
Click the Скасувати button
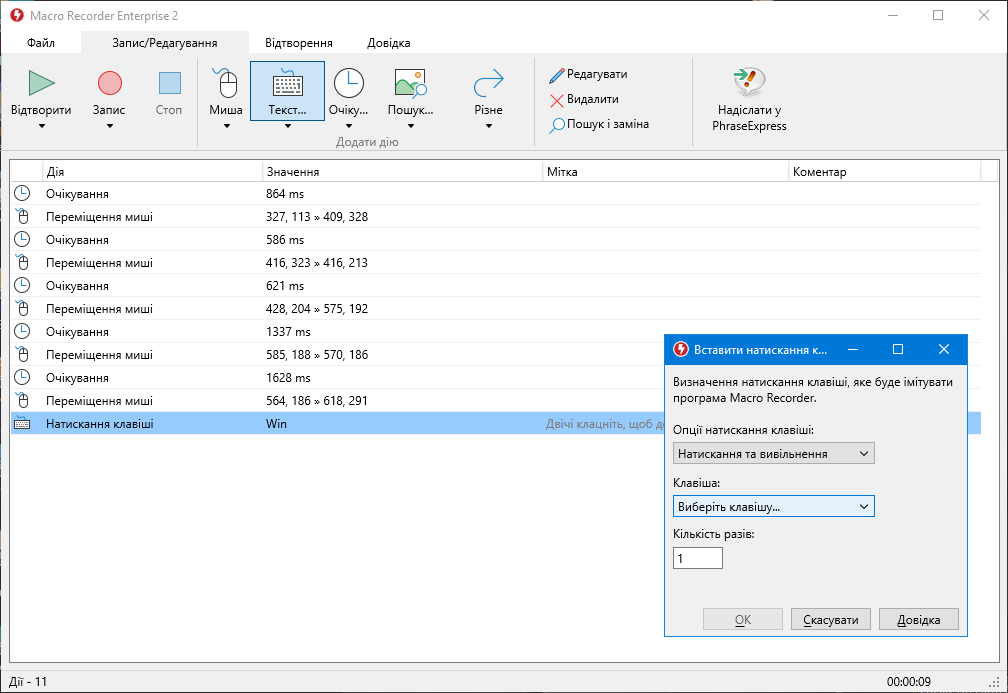831,620
